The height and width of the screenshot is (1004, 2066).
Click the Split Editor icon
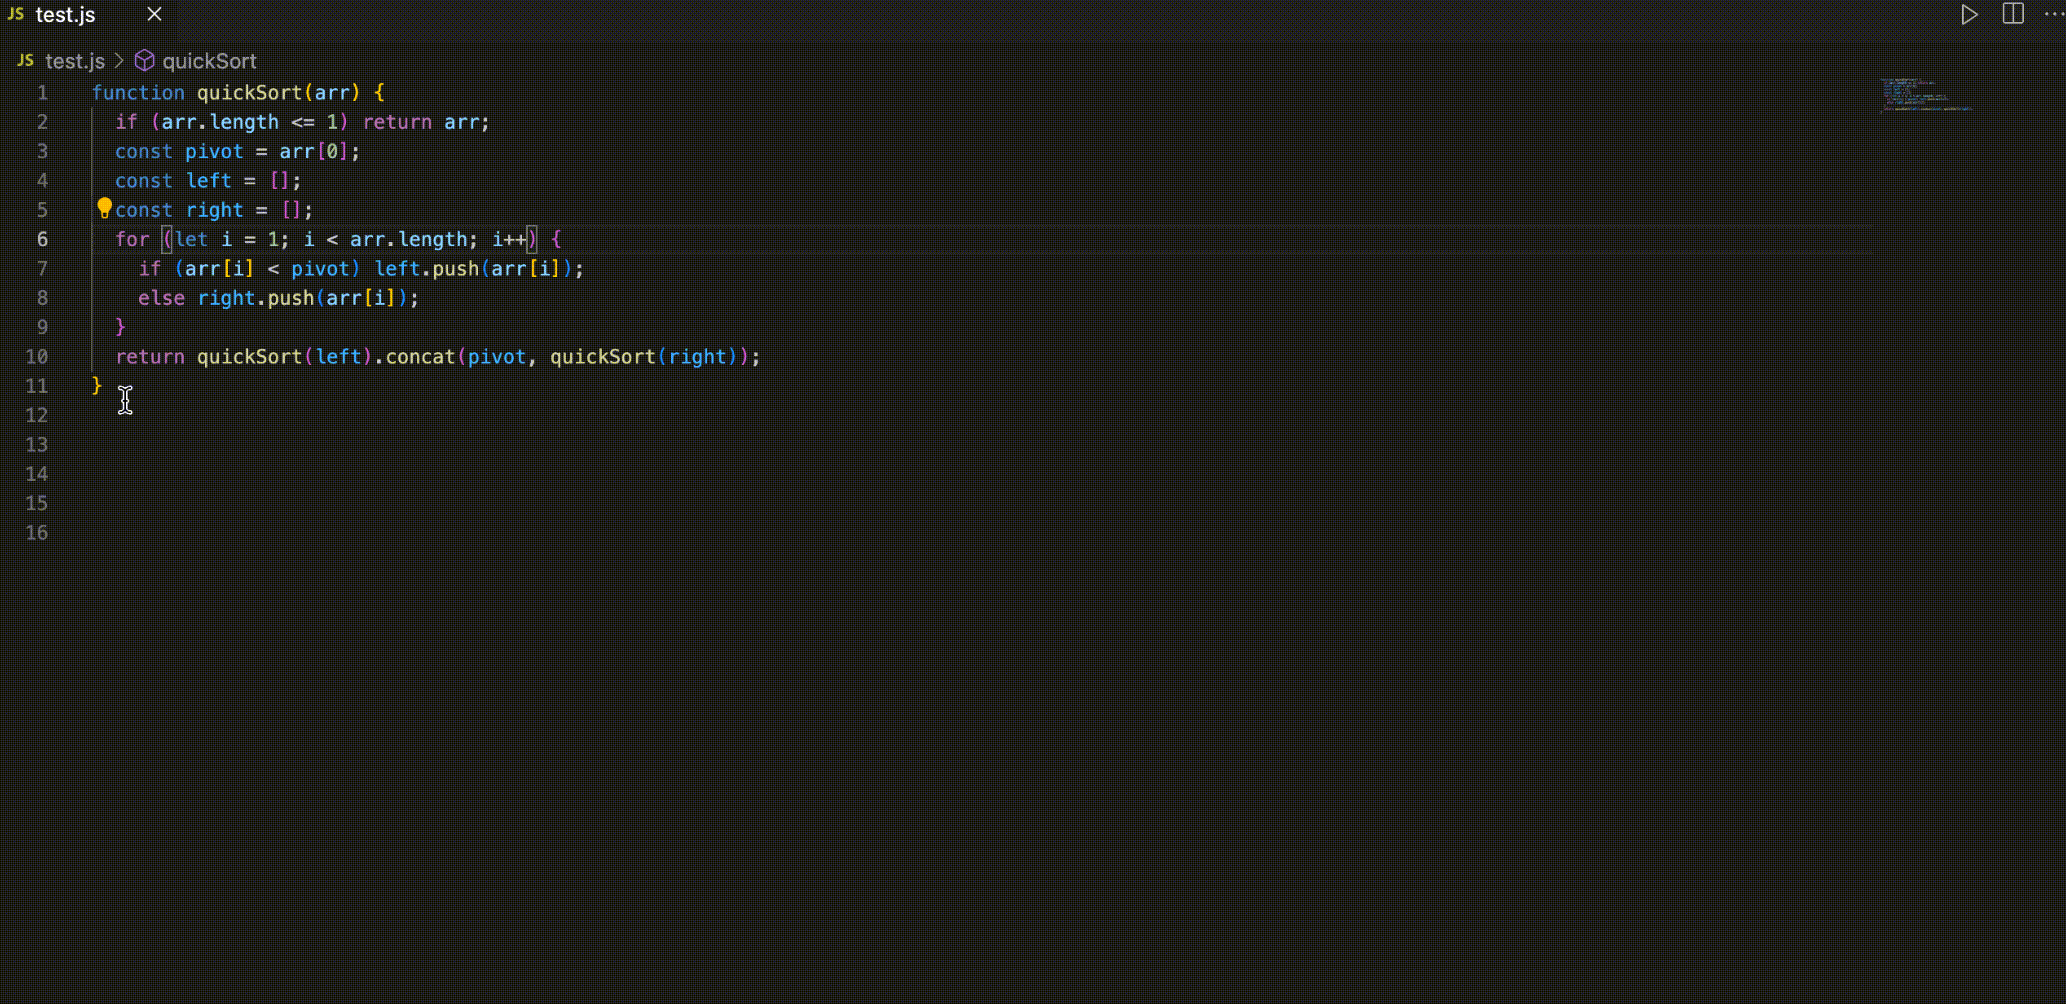[2013, 14]
